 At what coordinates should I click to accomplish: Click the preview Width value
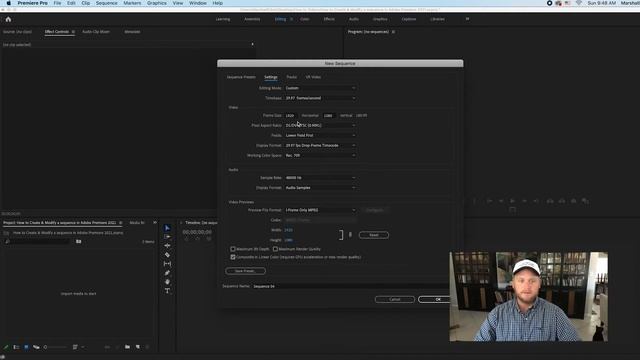[289, 230]
